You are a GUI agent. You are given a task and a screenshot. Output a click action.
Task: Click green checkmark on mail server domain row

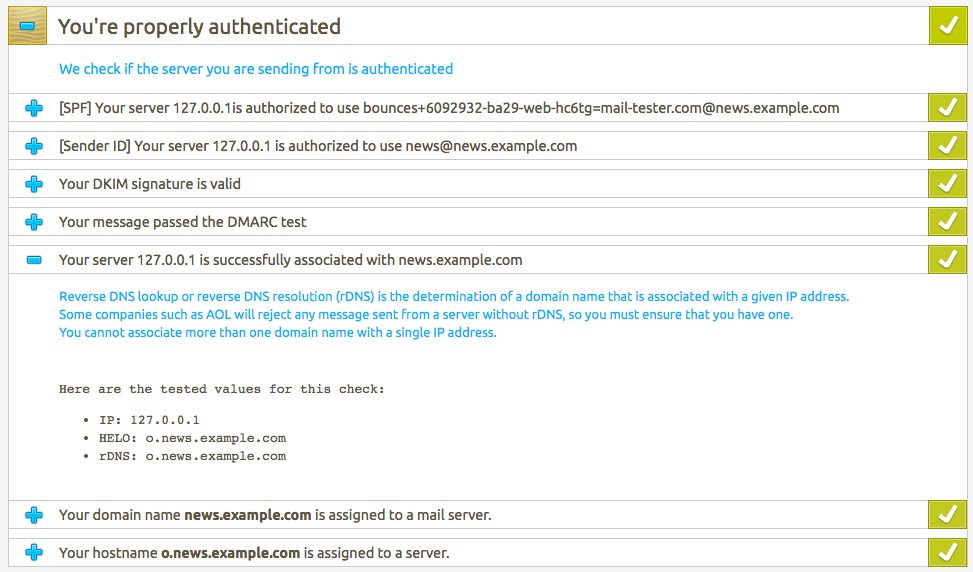948,514
